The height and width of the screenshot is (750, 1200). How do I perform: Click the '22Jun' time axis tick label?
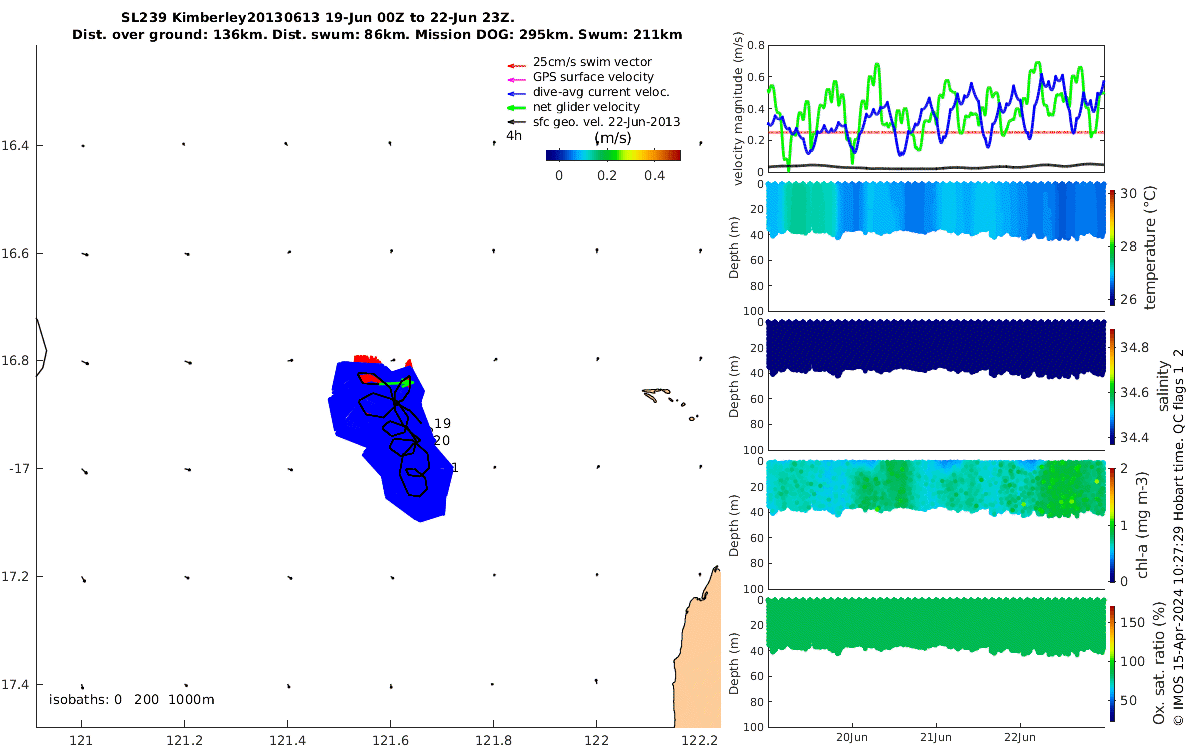(x=1019, y=737)
